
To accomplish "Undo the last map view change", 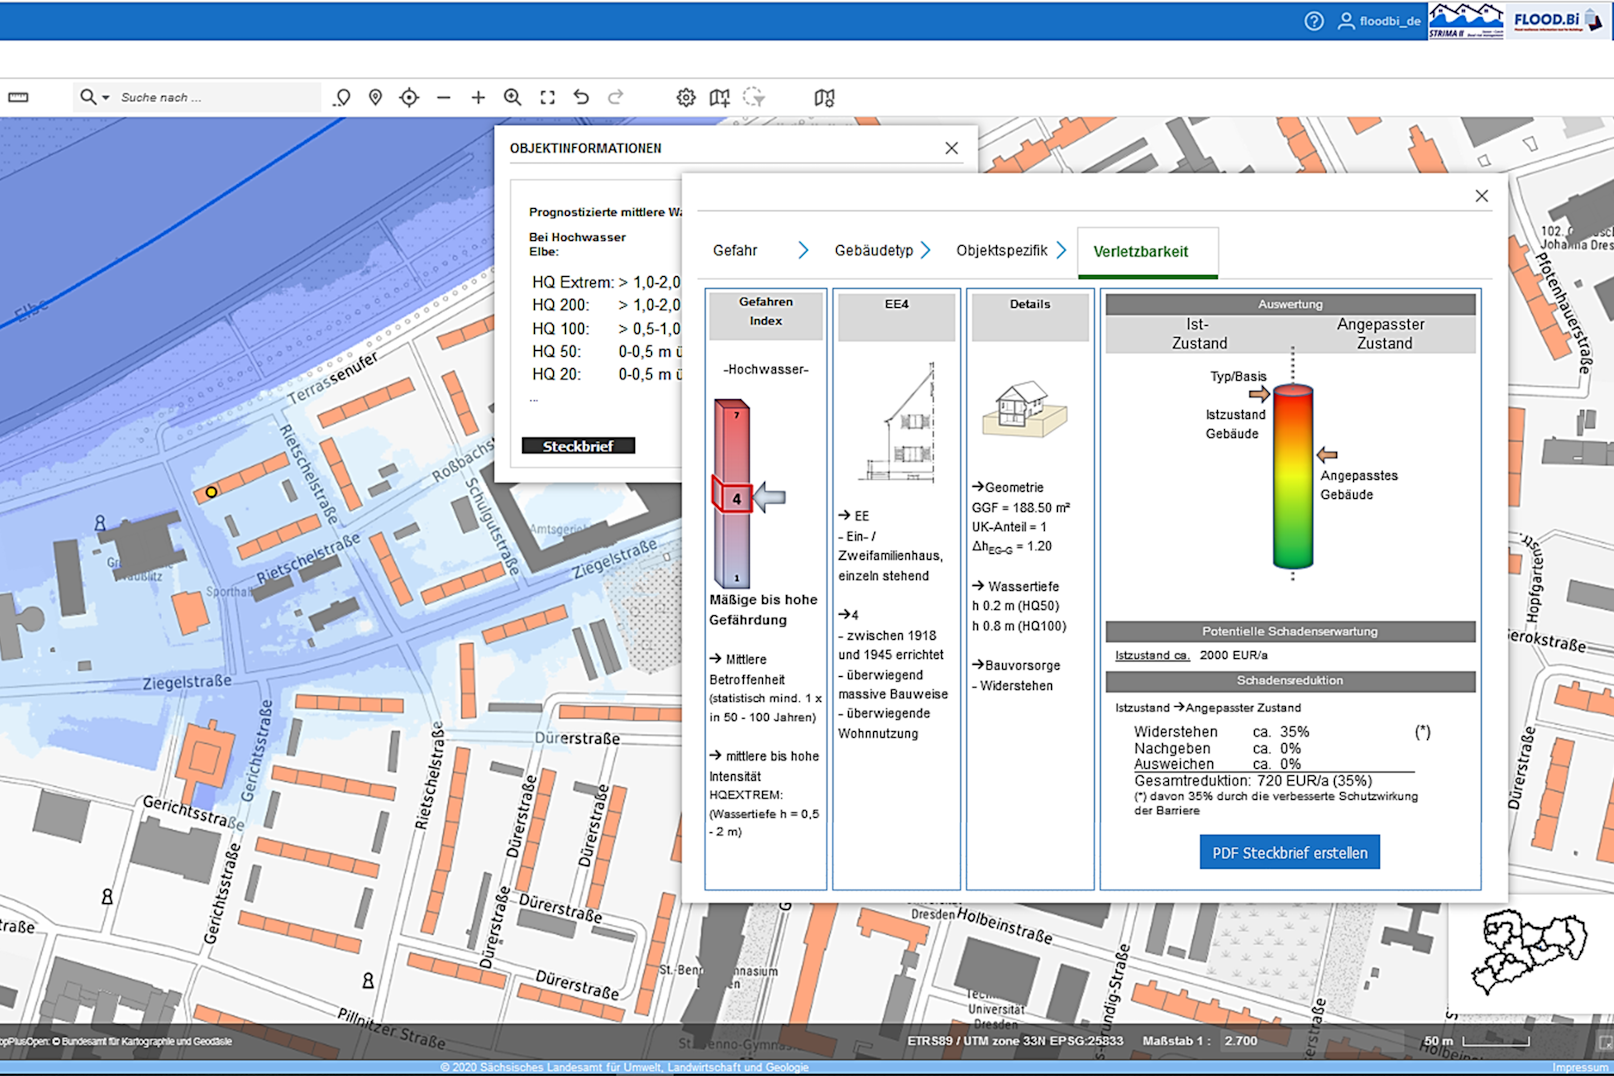I will coord(581,97).
